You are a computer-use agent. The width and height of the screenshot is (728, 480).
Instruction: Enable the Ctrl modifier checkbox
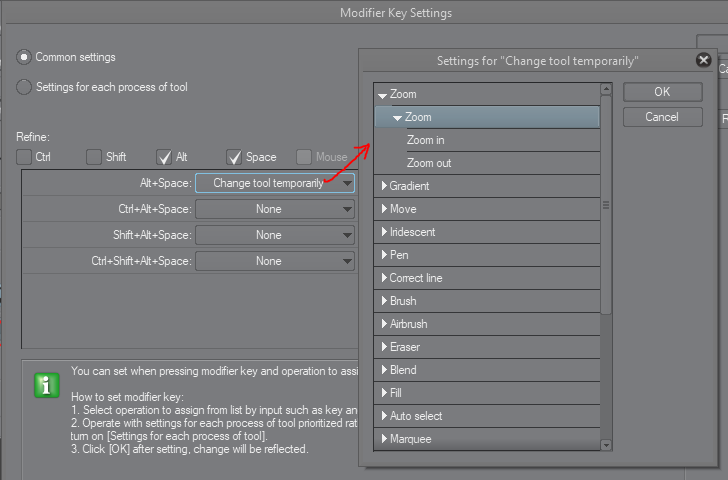pos(24,157)
